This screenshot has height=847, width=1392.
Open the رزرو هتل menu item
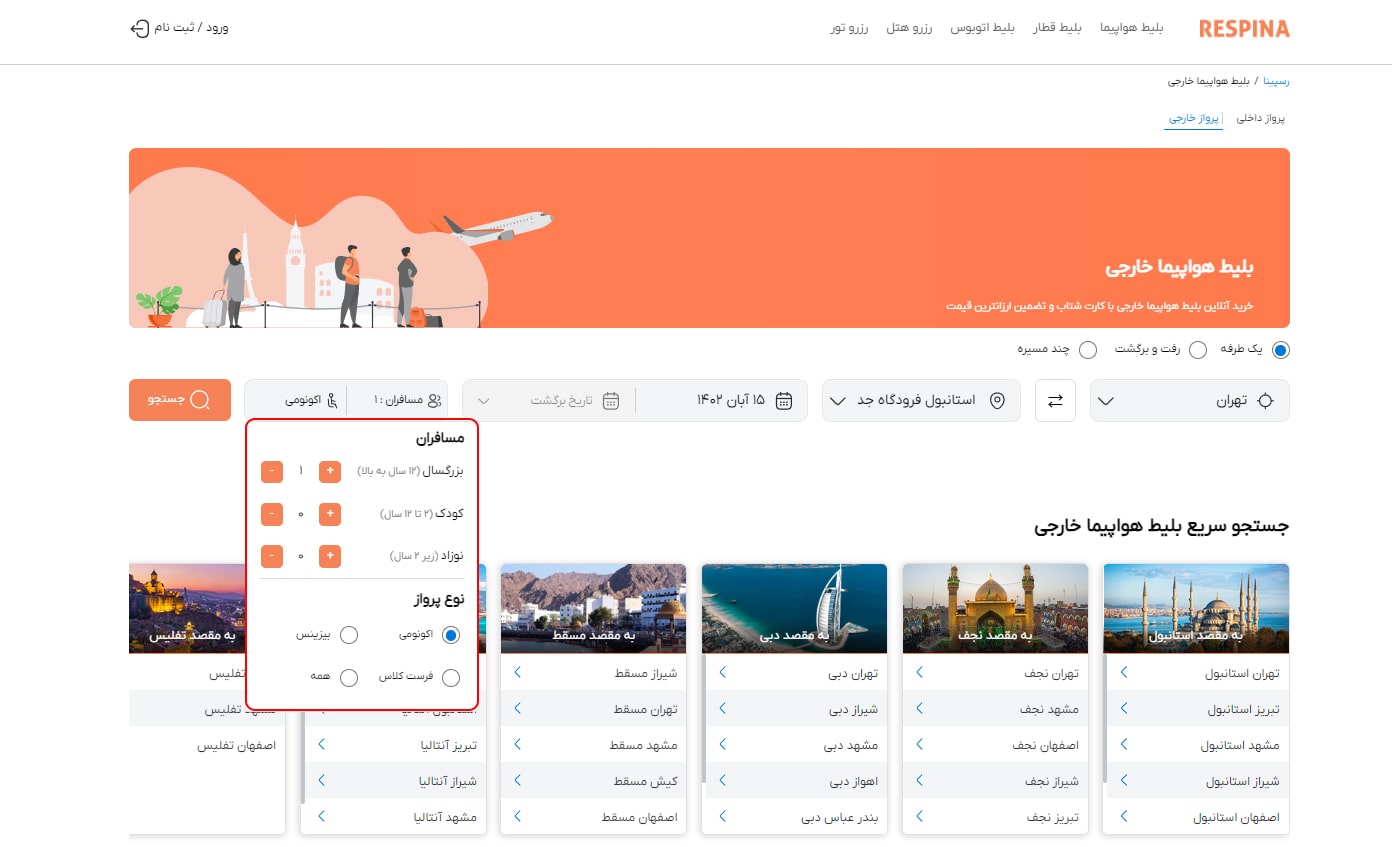point(910,28)
